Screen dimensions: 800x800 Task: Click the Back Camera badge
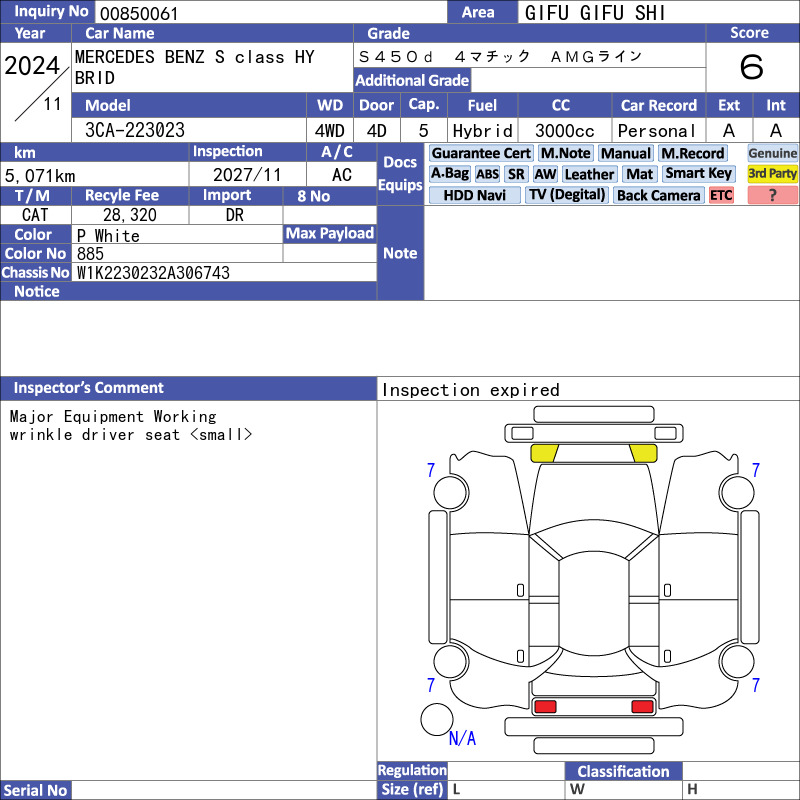click(658, 195)
